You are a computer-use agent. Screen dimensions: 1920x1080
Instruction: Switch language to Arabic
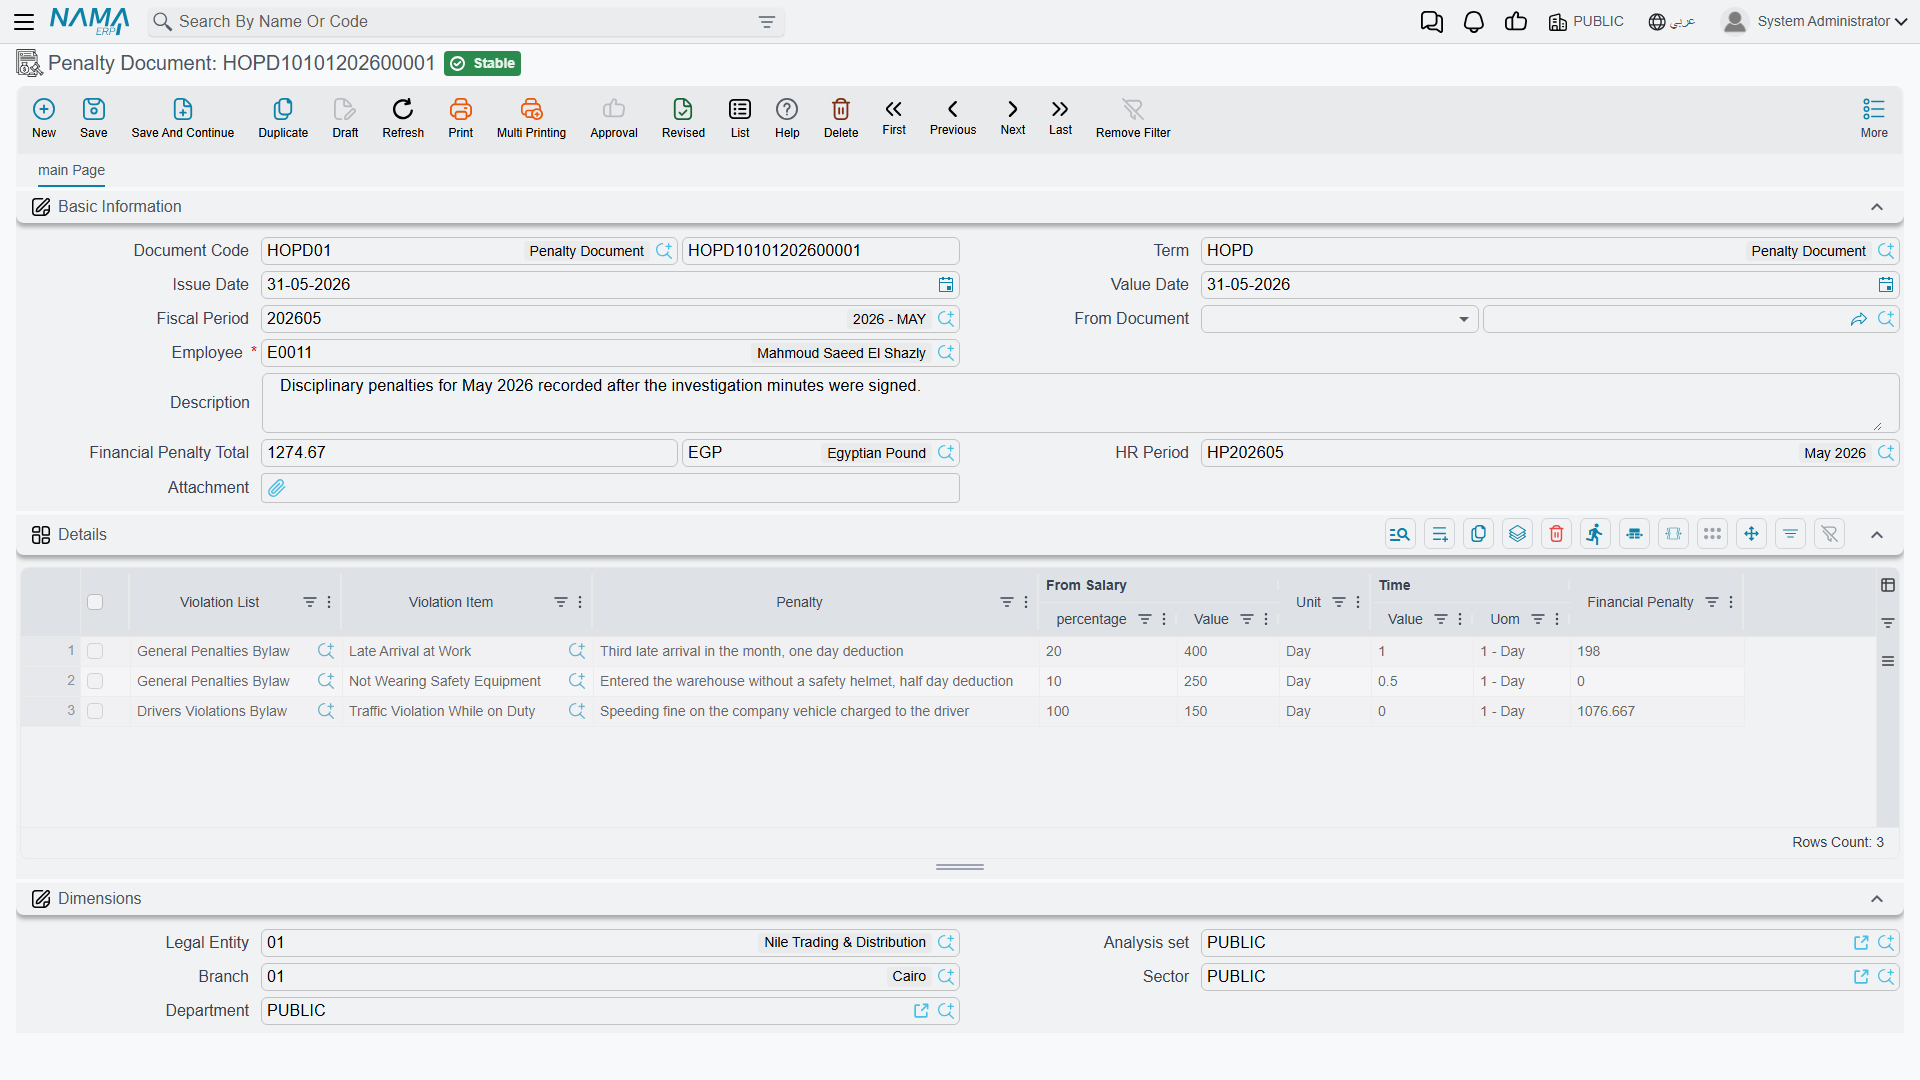(x=1672, y=22)
